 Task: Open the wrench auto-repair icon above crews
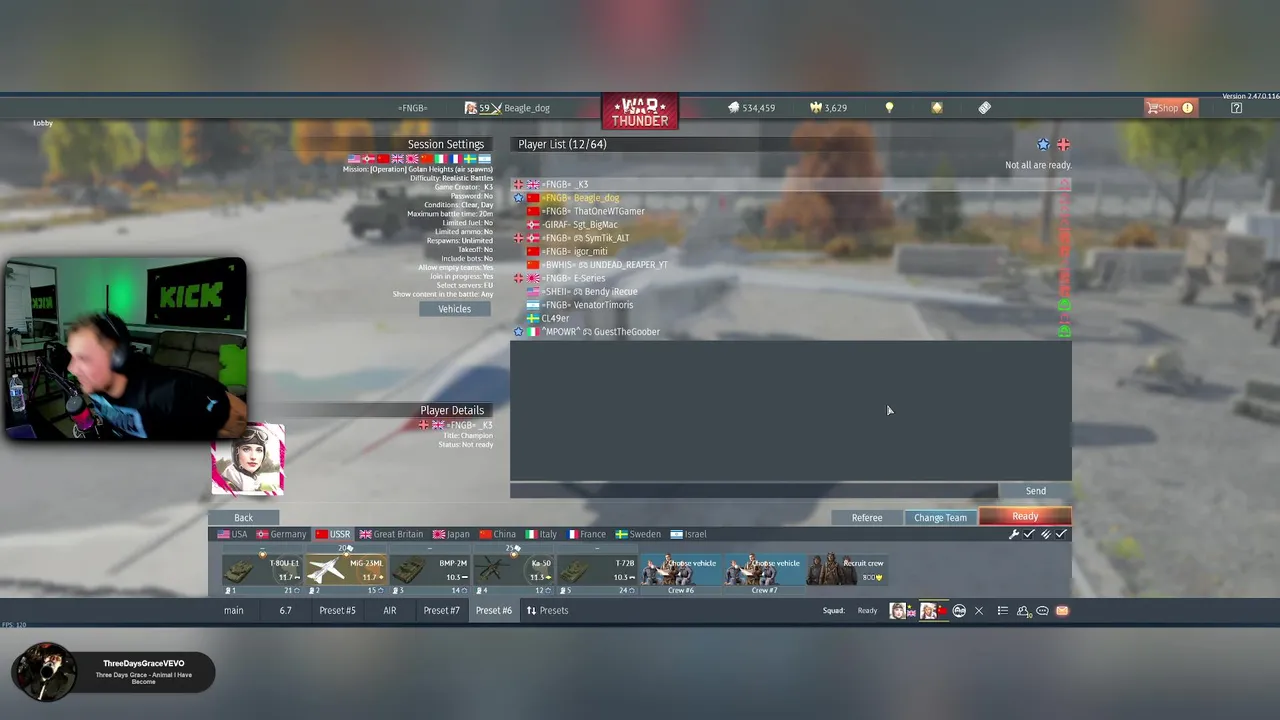click(x=1013, y=534)
